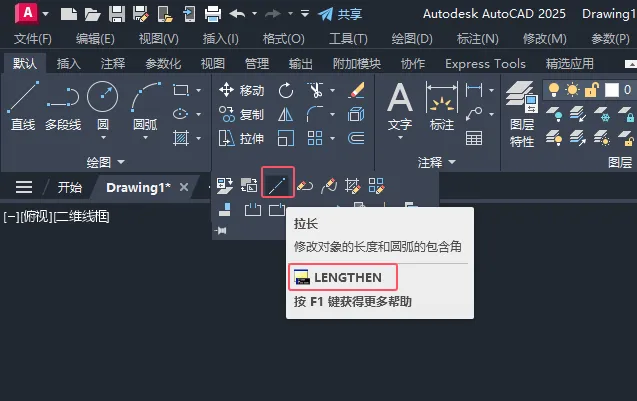Pin the expanded Modify panel open
The width and height of the screenshot is (637, 401).
click(x=222, y=231)
